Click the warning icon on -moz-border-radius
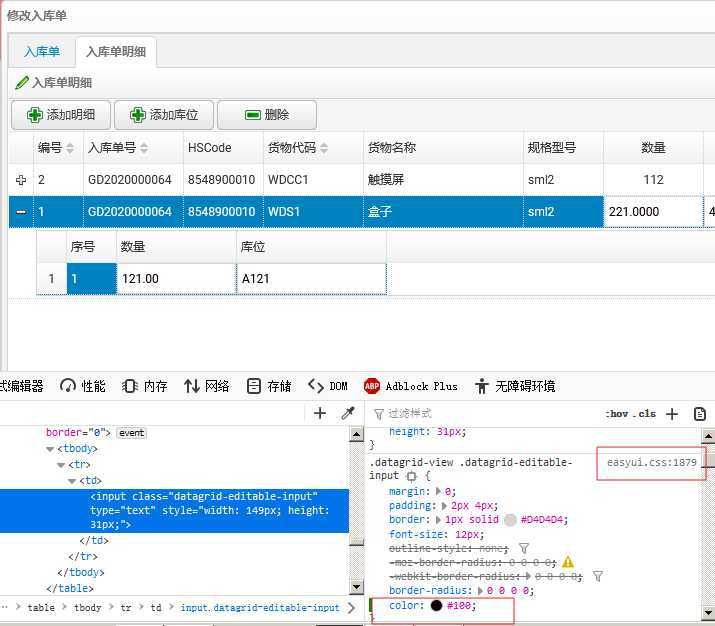715x626 pixels. coord(568,562)
